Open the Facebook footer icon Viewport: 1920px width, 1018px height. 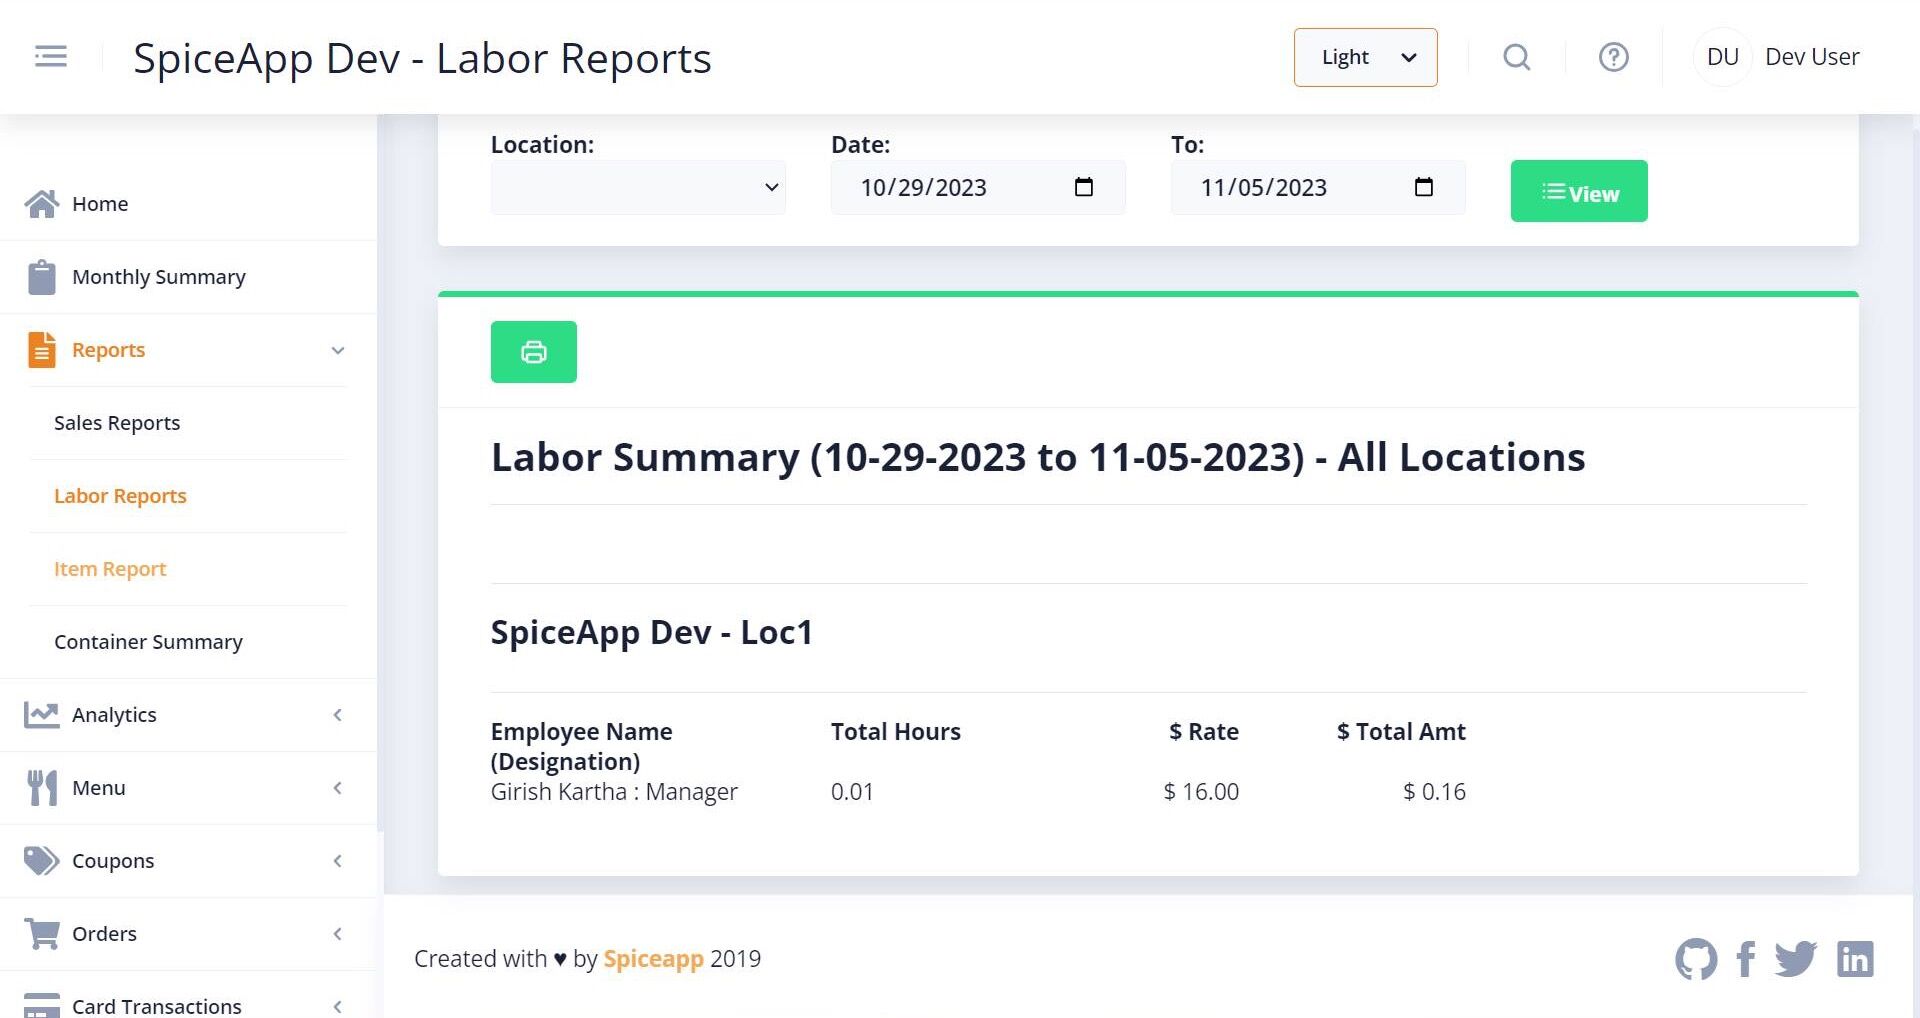click(x=1746, y=959)
